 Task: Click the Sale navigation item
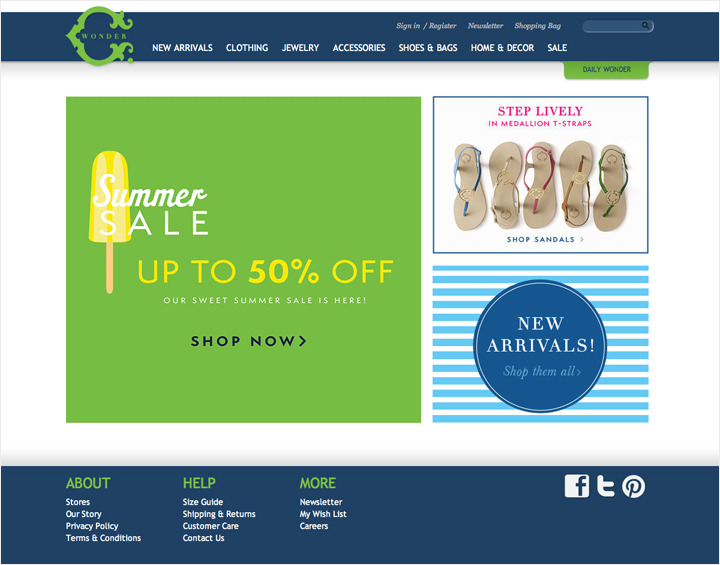pos(557,48)
